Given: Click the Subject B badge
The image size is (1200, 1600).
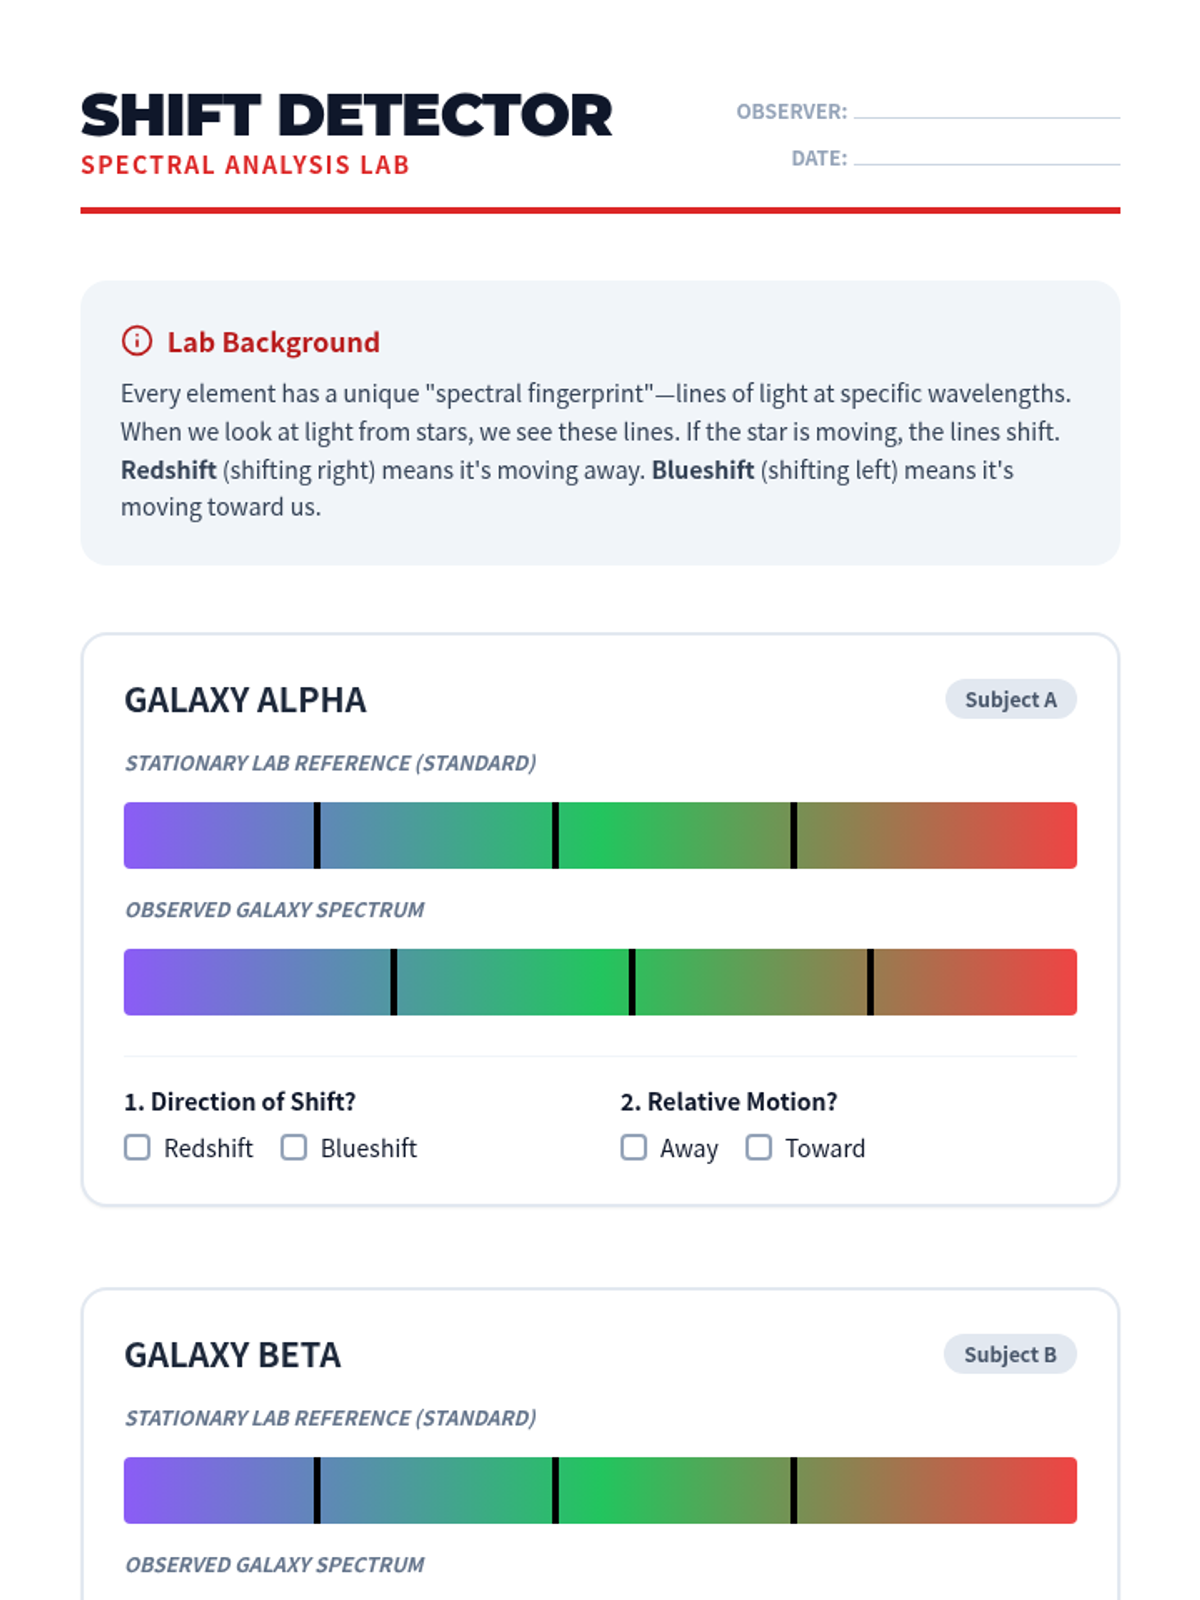Looking at the screenshot, I should [1009, 1354].
